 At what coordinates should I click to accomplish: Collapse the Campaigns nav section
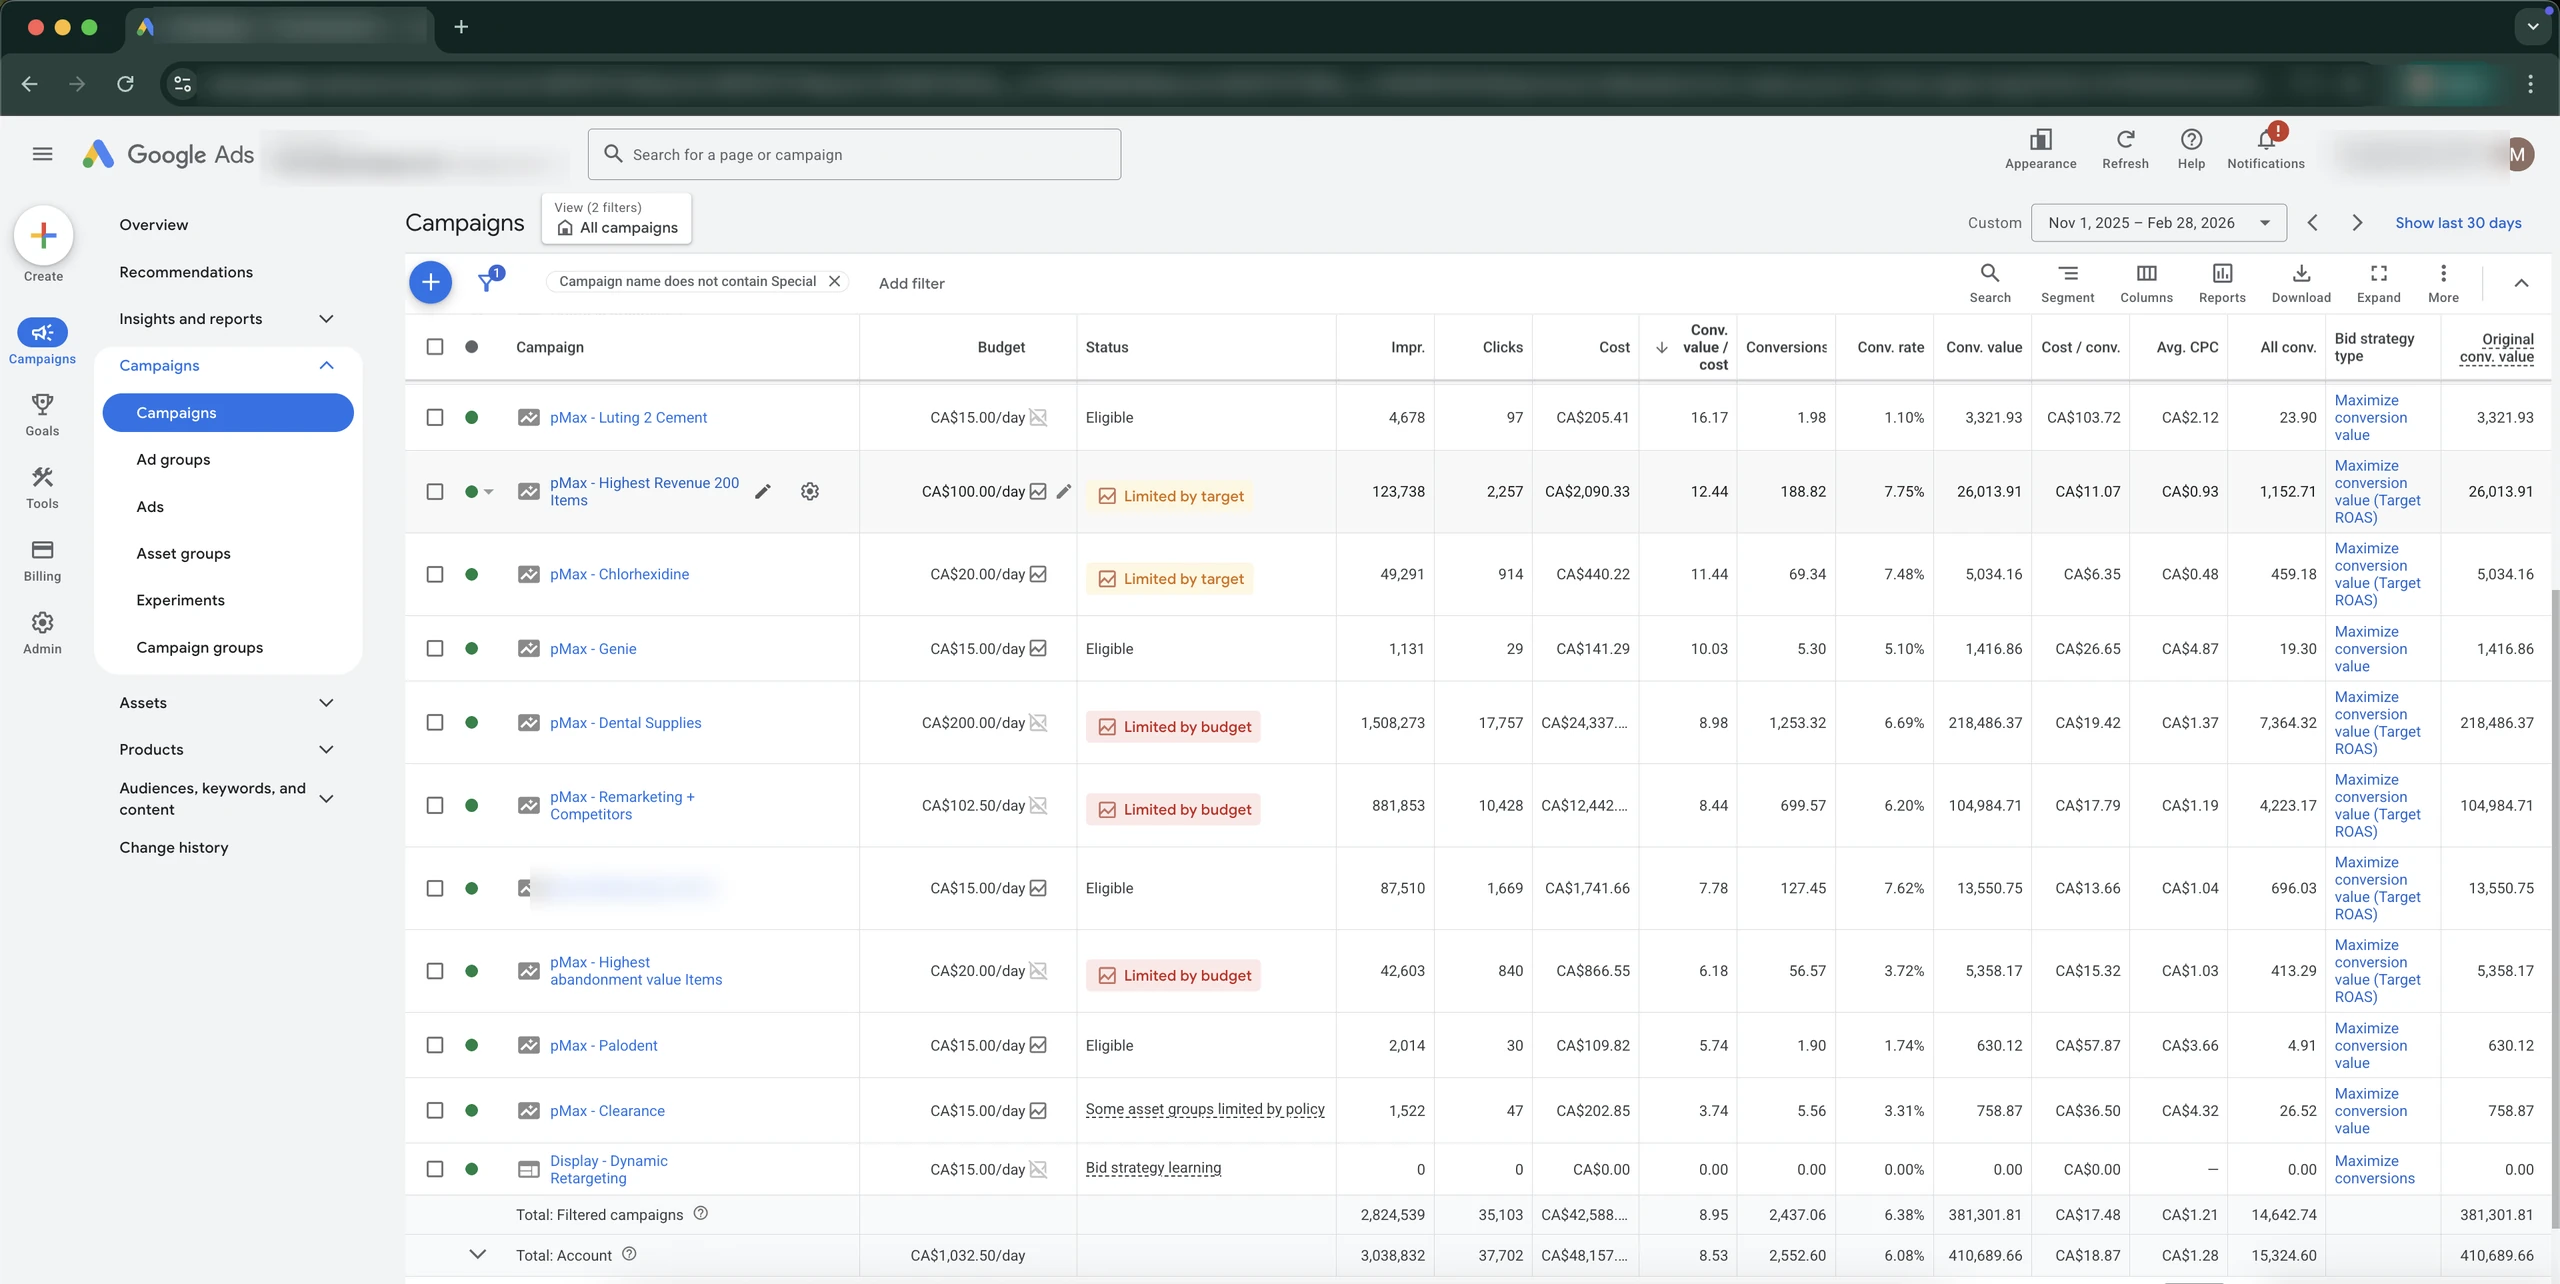point(326,365)
